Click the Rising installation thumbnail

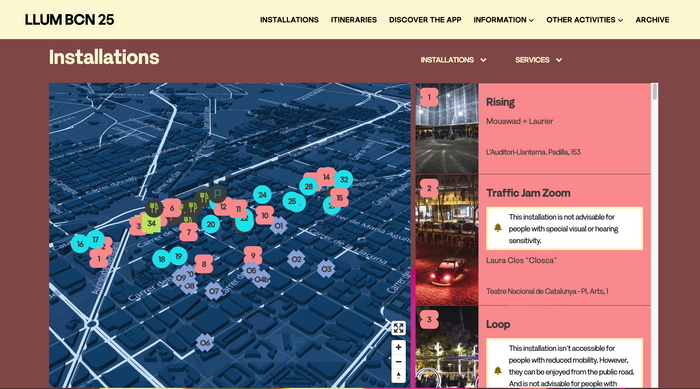pos(447,128)
